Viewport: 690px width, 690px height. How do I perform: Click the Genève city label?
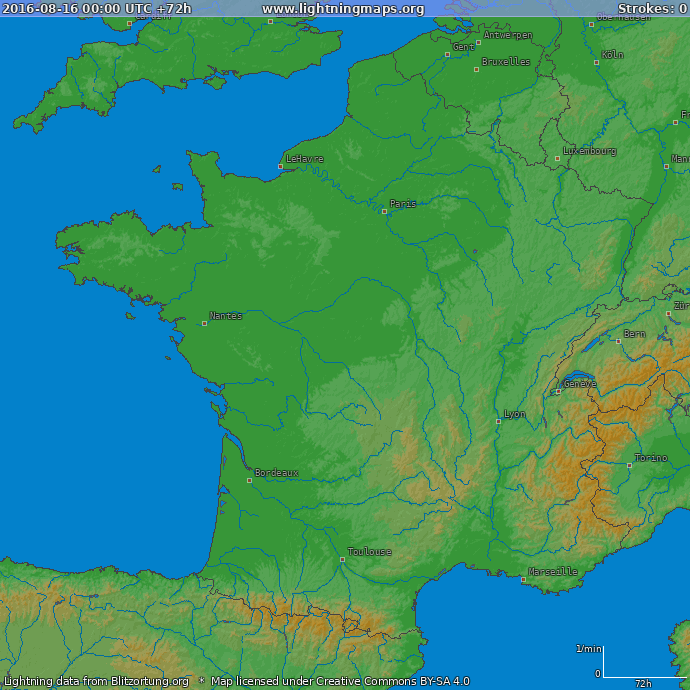pos(580,383)
